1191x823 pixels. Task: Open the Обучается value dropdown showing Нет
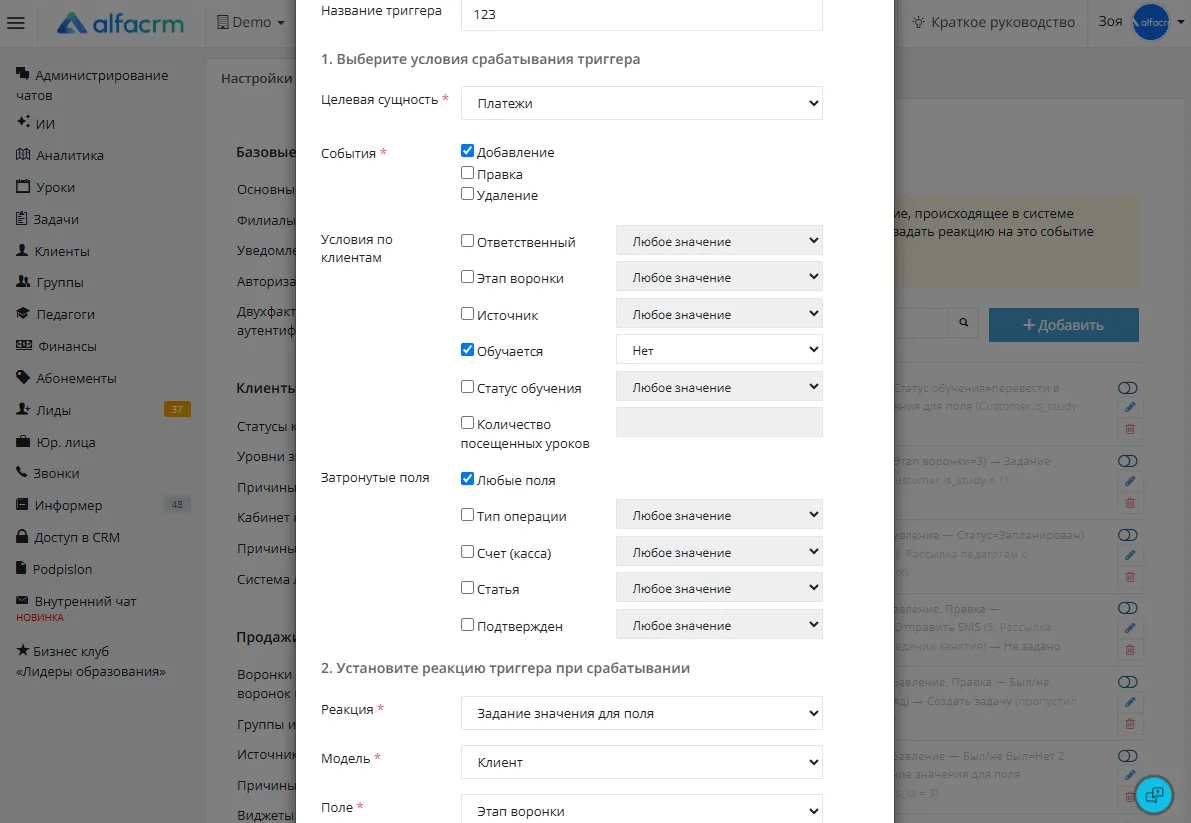point(719,350)
